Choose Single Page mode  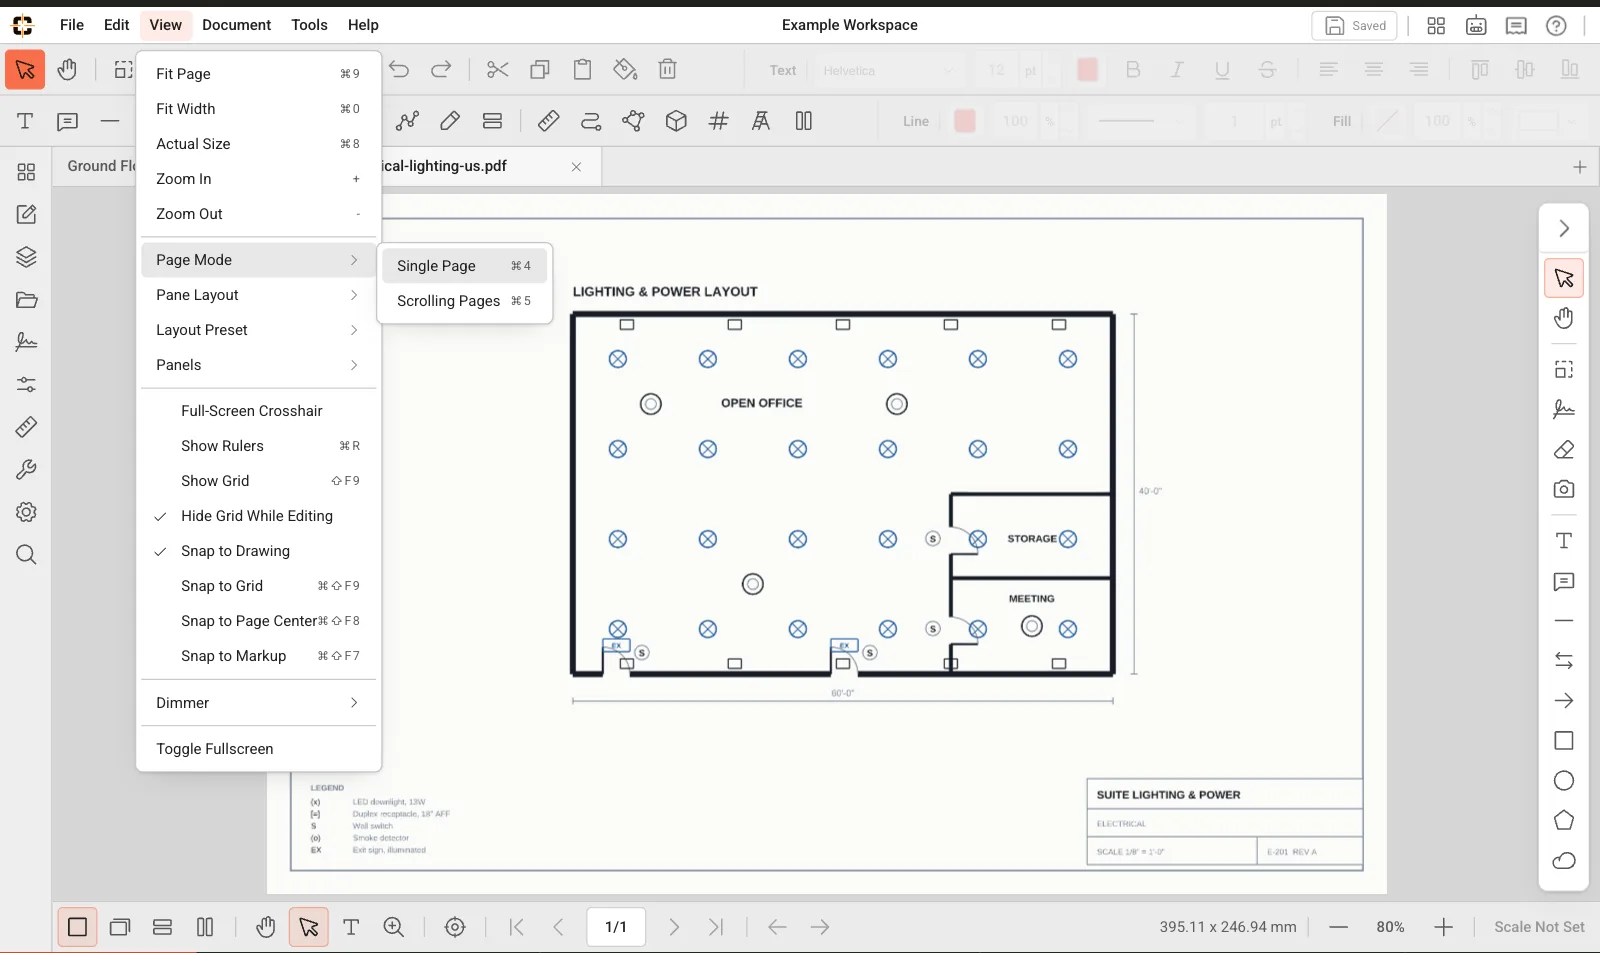click(x=464, y=266)
